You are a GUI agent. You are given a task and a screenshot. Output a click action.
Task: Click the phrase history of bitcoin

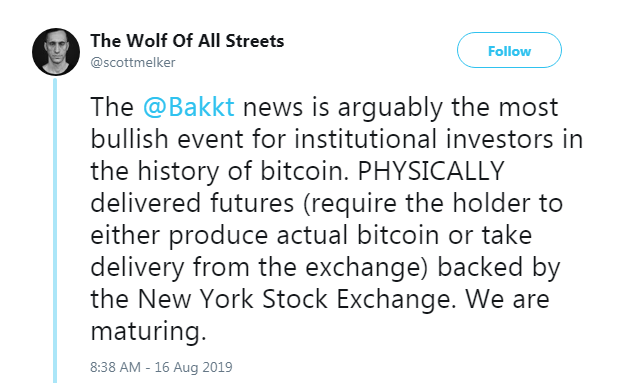click(243, 171)
